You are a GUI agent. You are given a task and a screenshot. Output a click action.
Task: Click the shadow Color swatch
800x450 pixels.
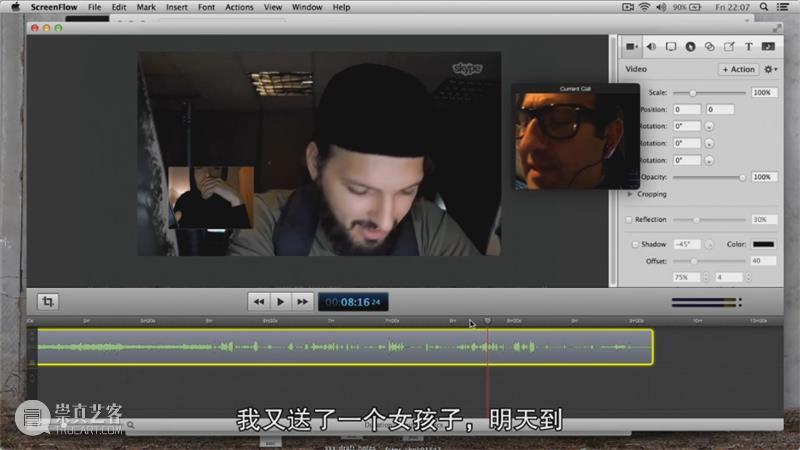pyautogui.click(x=763, y=244)
